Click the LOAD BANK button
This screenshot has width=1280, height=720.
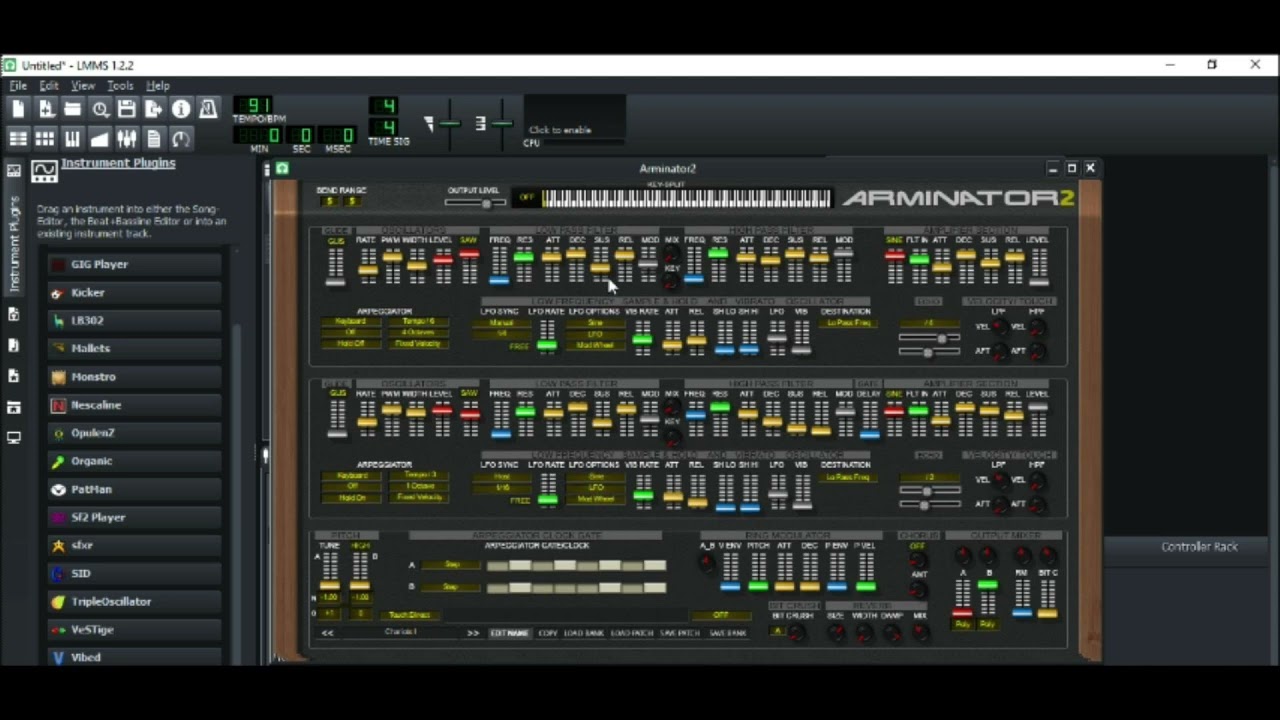[584, 633]
